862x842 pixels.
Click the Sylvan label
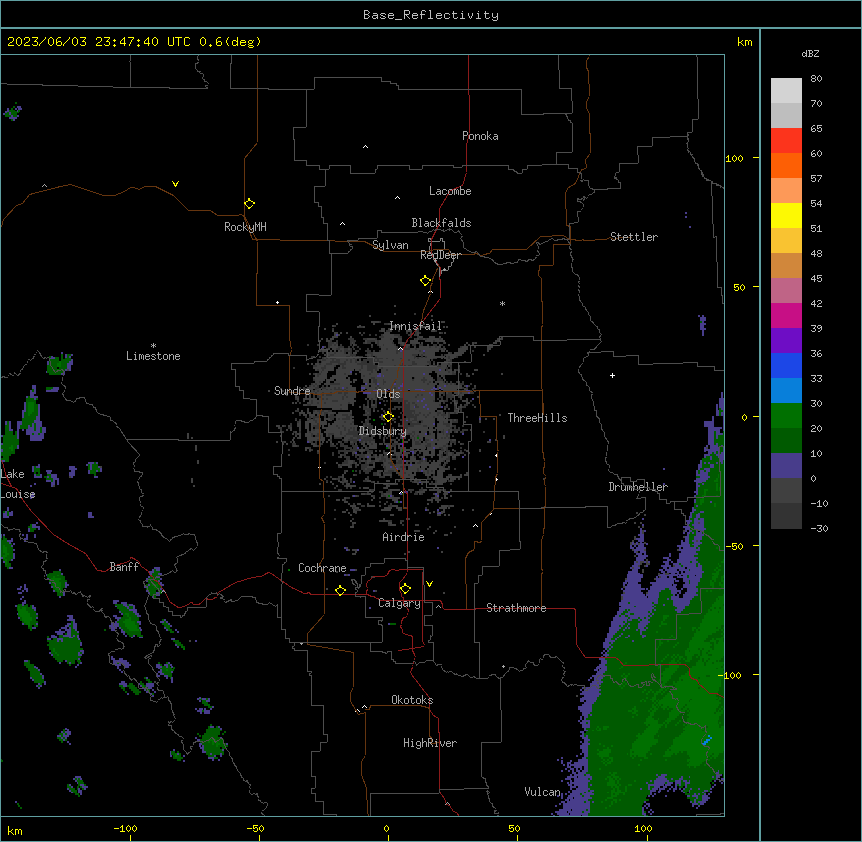pyautogui.click(x=390, y=245)
